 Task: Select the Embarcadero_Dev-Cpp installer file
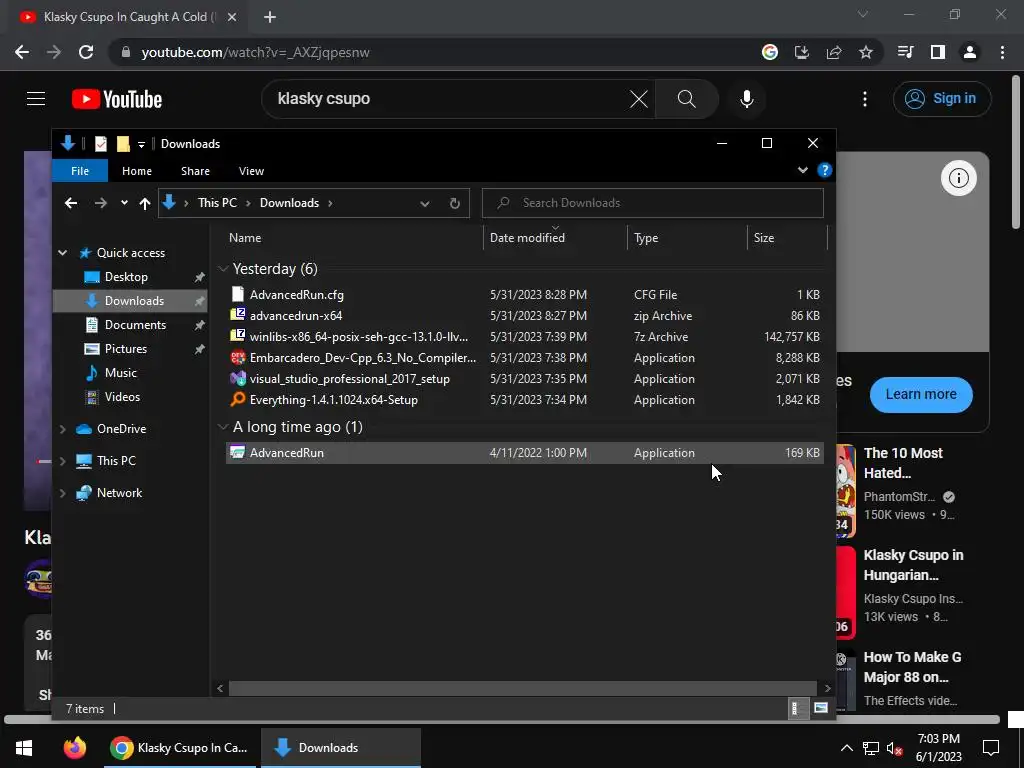[x=524, y=358]
